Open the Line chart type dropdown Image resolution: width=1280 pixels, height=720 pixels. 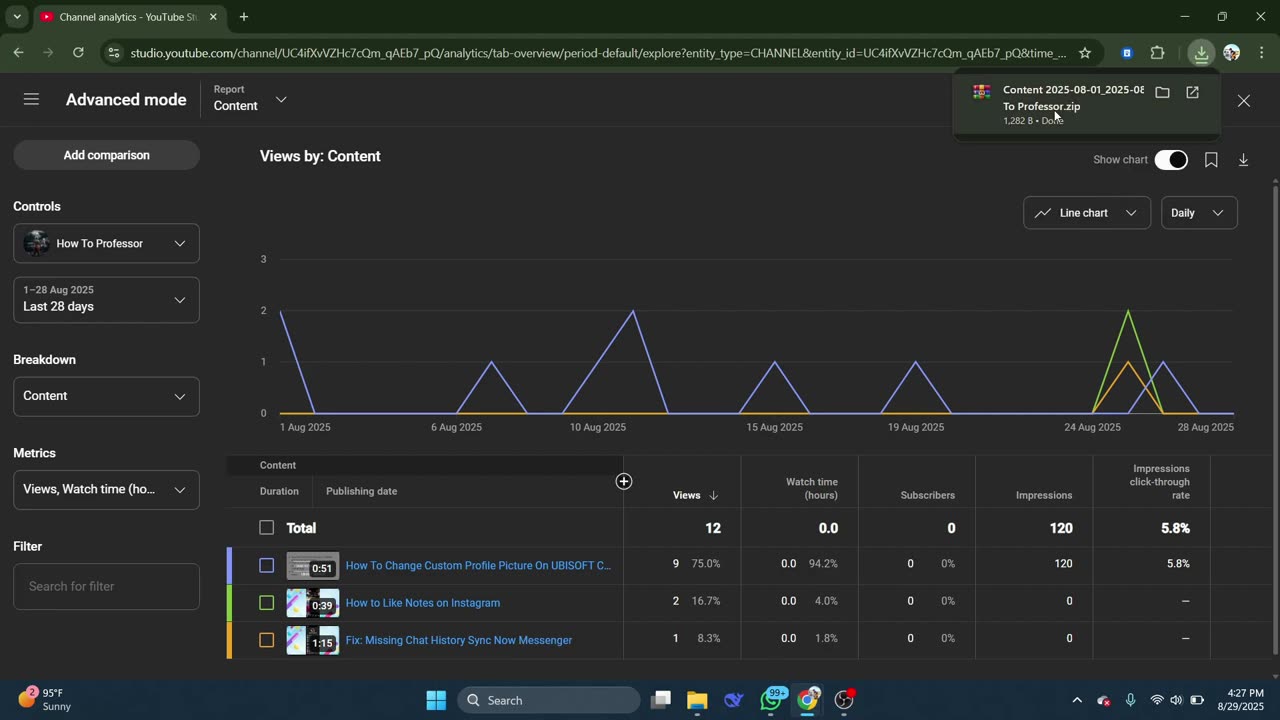click(x=1087, y=213)
